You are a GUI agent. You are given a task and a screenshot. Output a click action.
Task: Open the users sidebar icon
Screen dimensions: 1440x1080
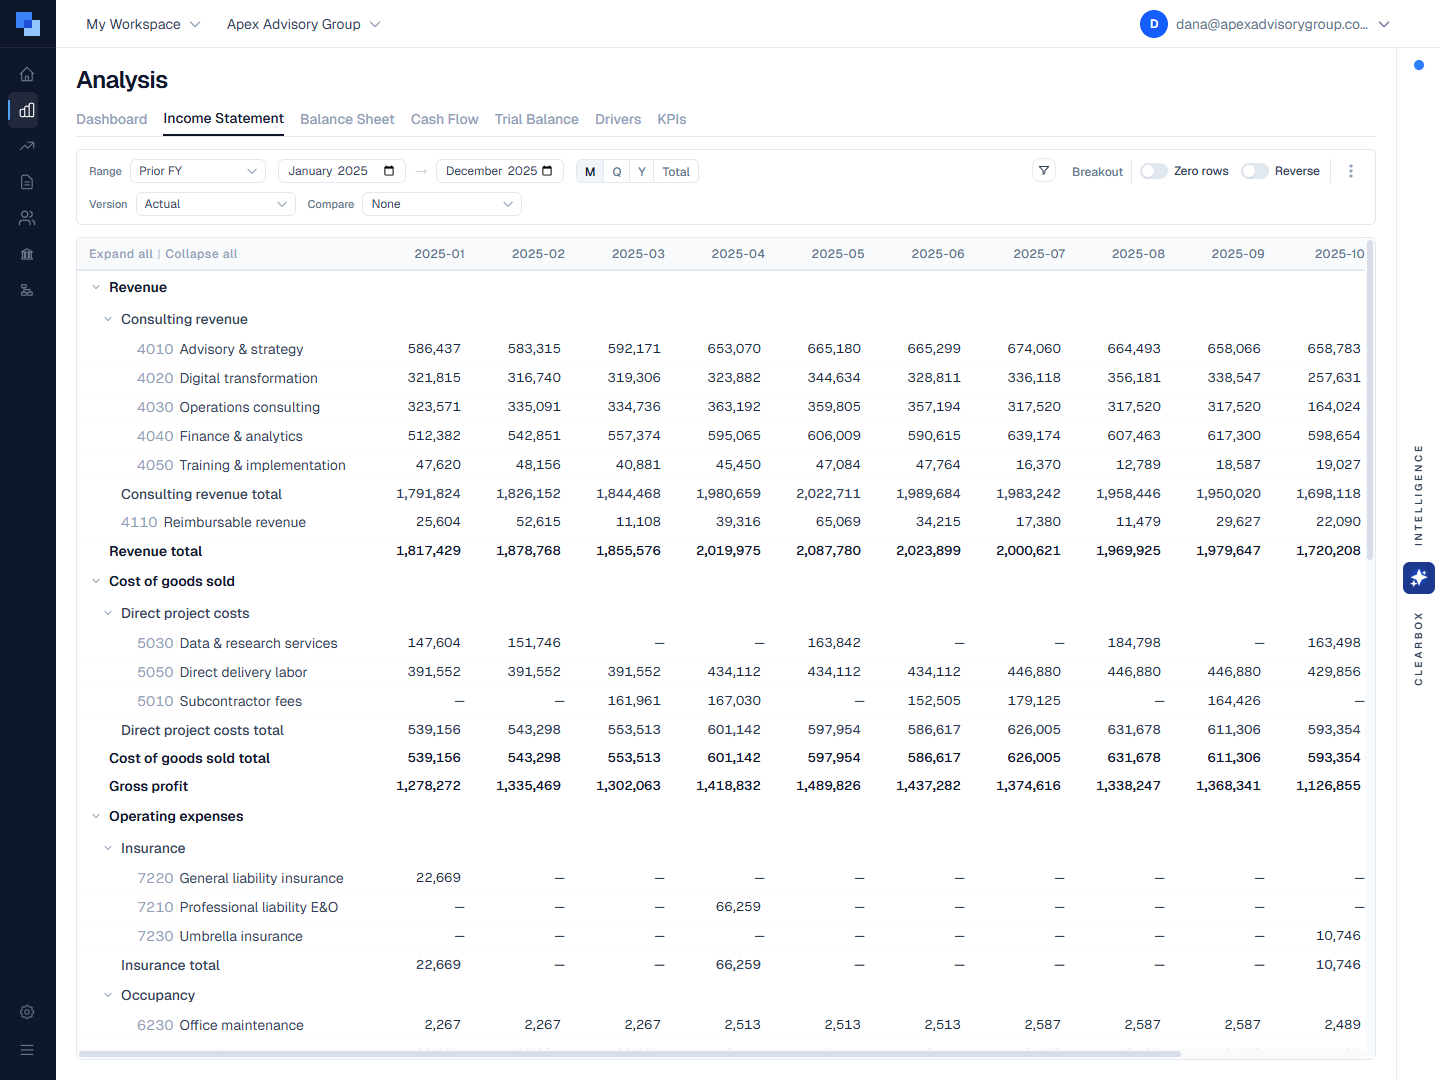pos(27,218)
